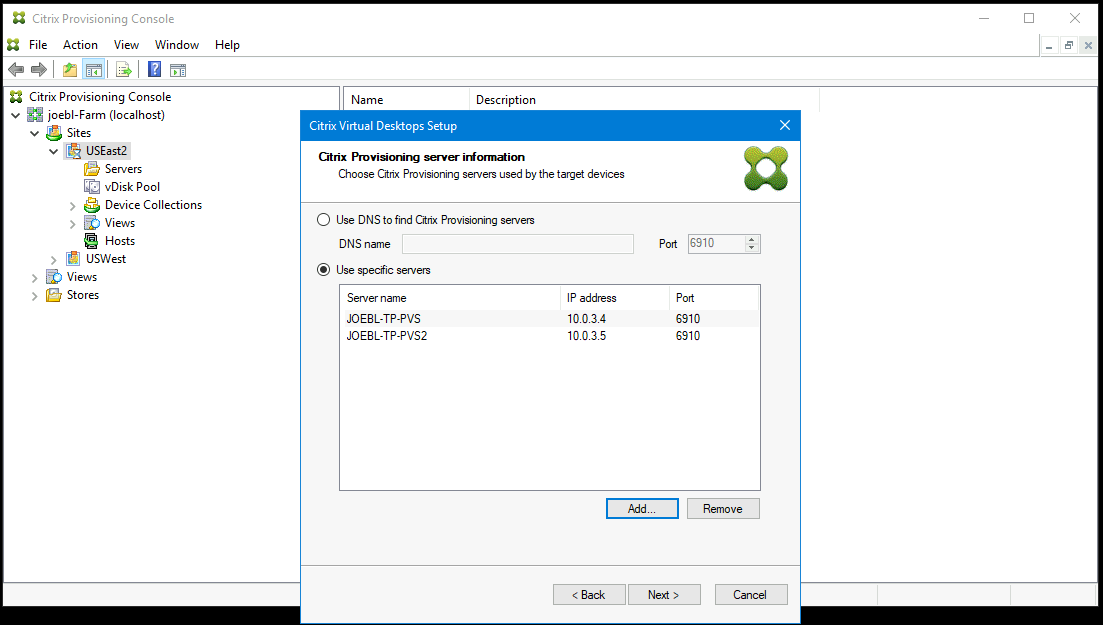Expand the Views node under USEast2
1103x625 pixels.
(x=72, y=224)
